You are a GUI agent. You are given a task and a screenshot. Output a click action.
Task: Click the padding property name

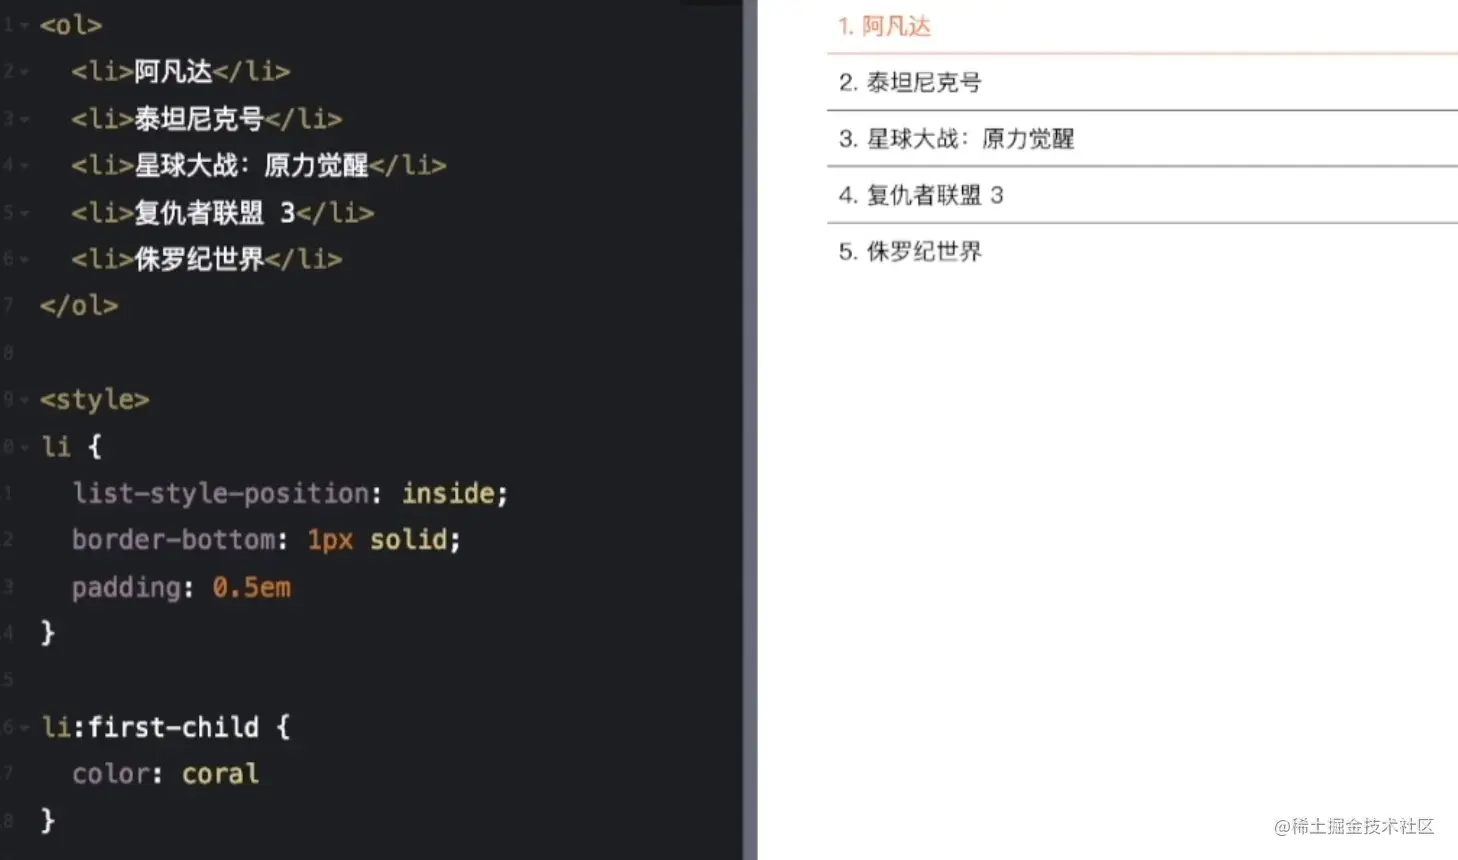(127, 587)
